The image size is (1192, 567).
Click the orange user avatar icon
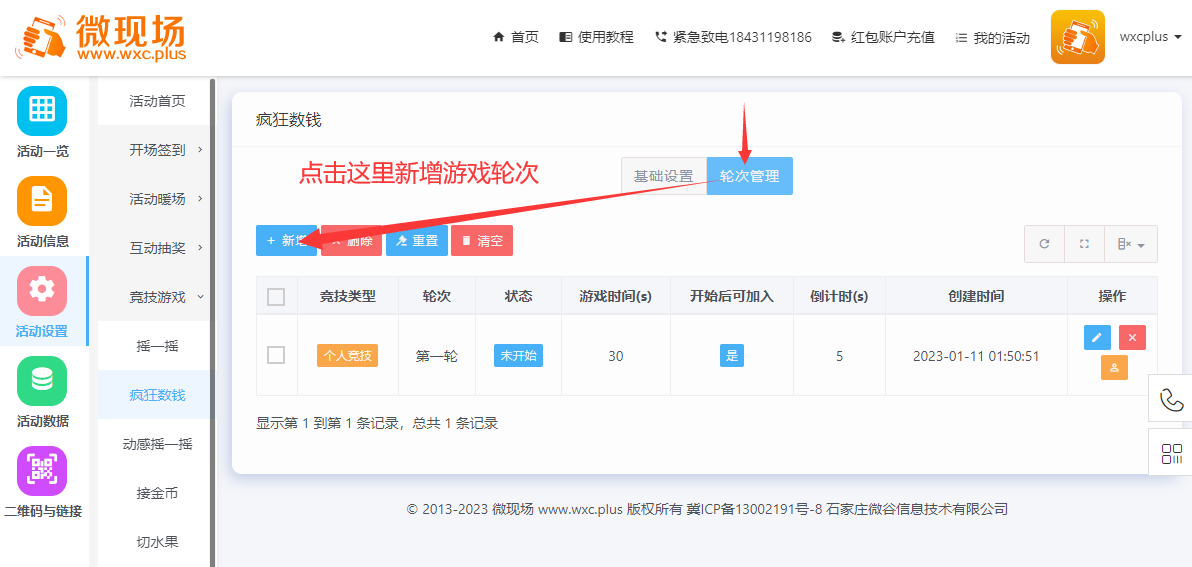click(1077, 37)
